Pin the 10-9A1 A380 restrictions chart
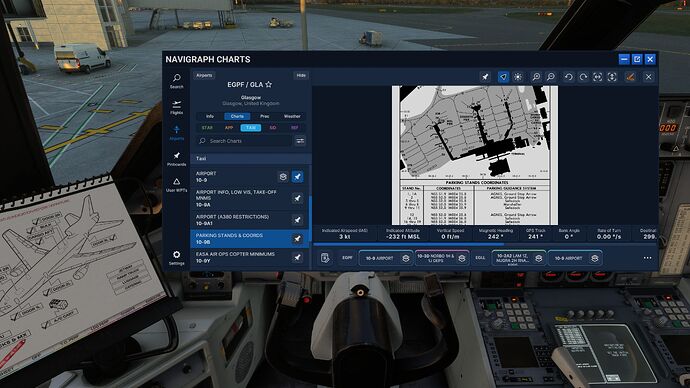 click(297, 220)
